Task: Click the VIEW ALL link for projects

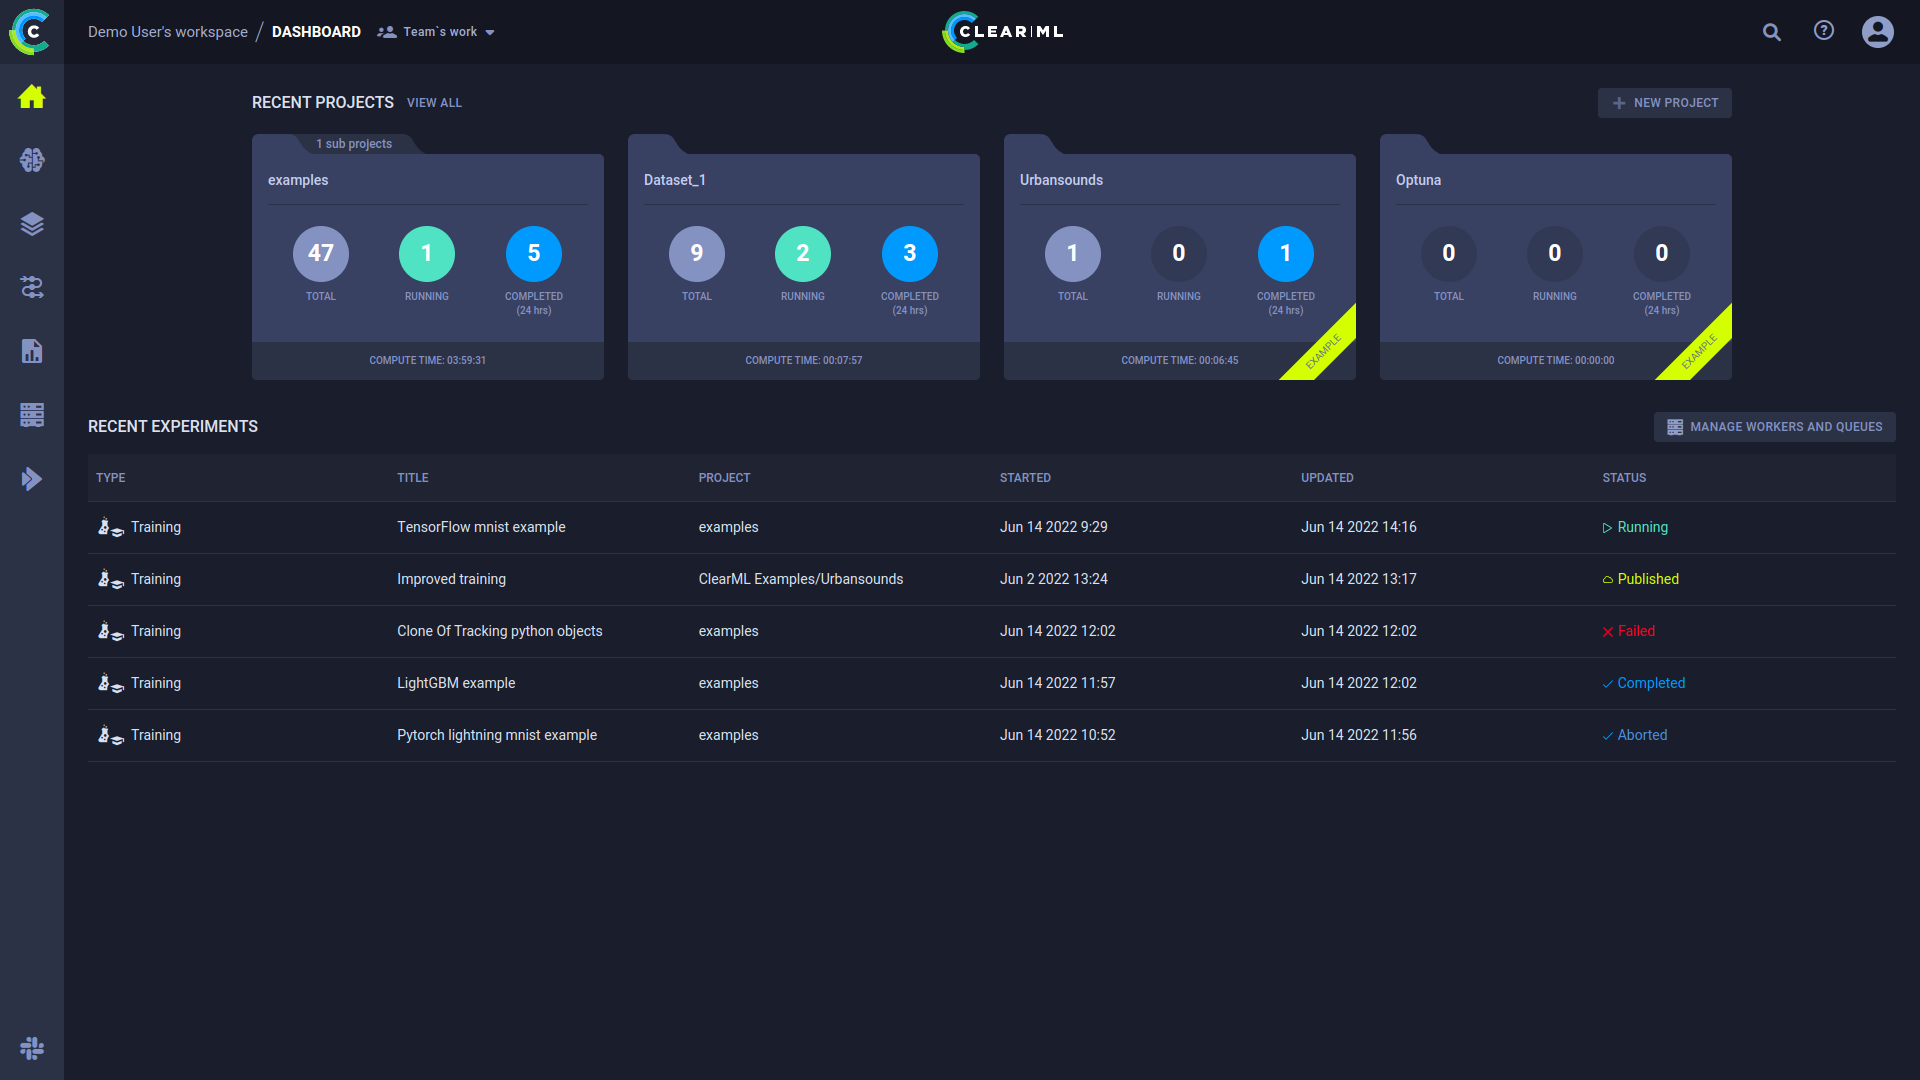Action: (x=434, y=102)
